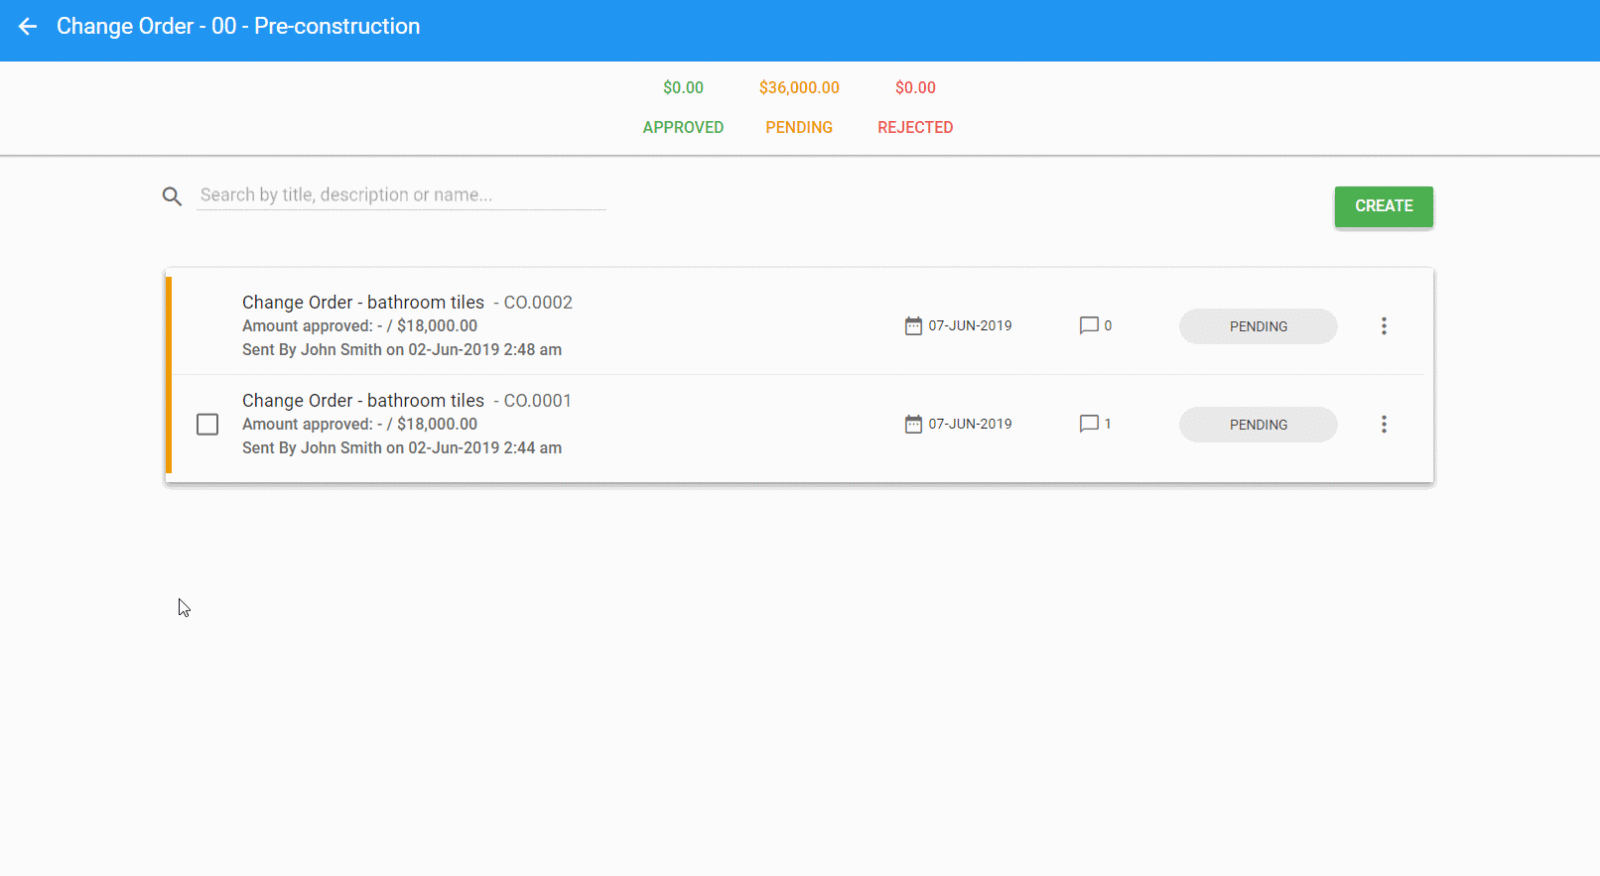The height and width of the screenshot is (876, 1600).
Task: Click amount approved text for CO.0002
Action: pos(360,326)
